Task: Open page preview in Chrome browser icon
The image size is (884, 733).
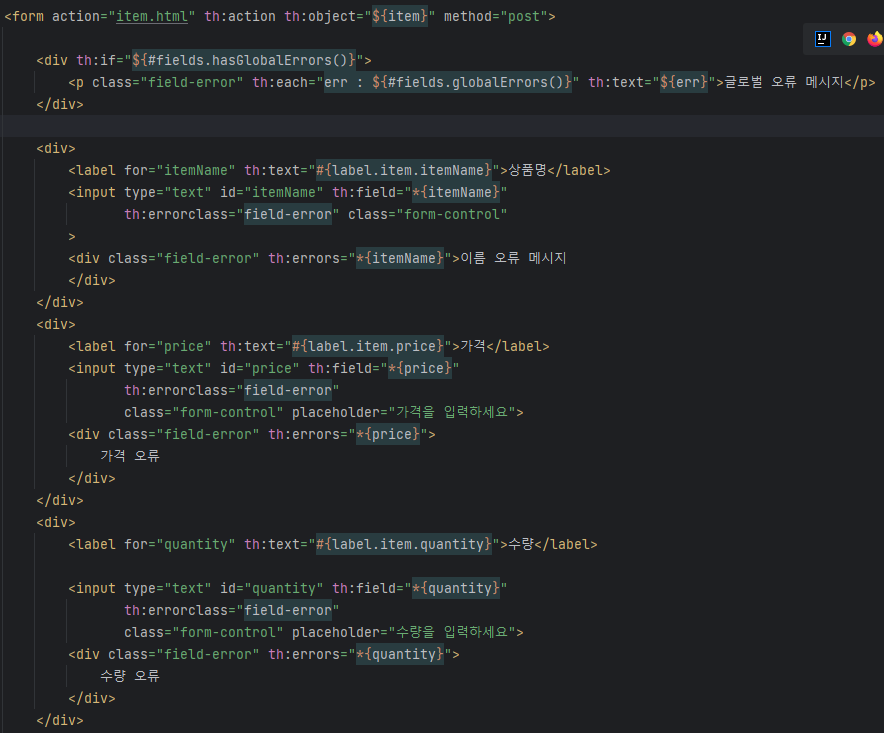Action: coord(849,39)
